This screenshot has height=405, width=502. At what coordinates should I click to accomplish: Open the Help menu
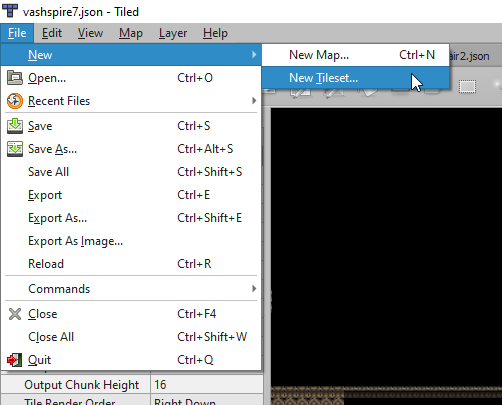(x=215, y=33)
